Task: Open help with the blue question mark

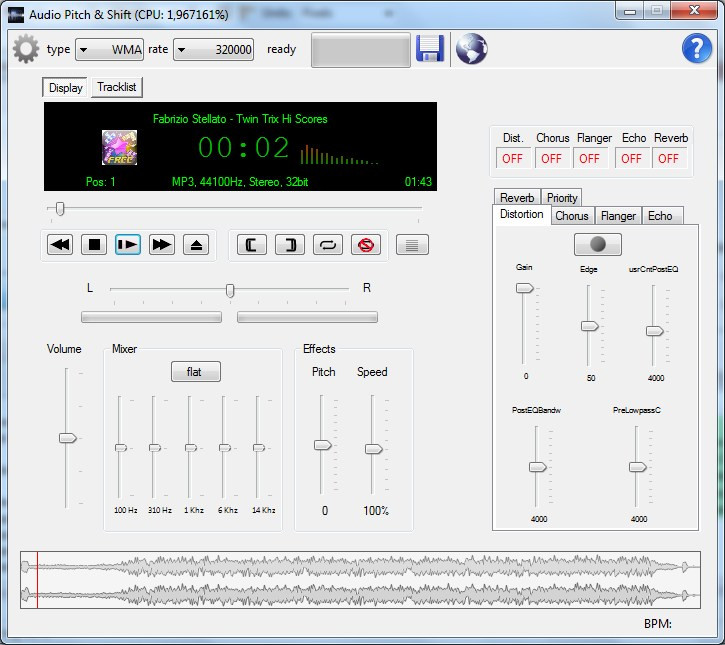Action: click(x=696, y=48)
